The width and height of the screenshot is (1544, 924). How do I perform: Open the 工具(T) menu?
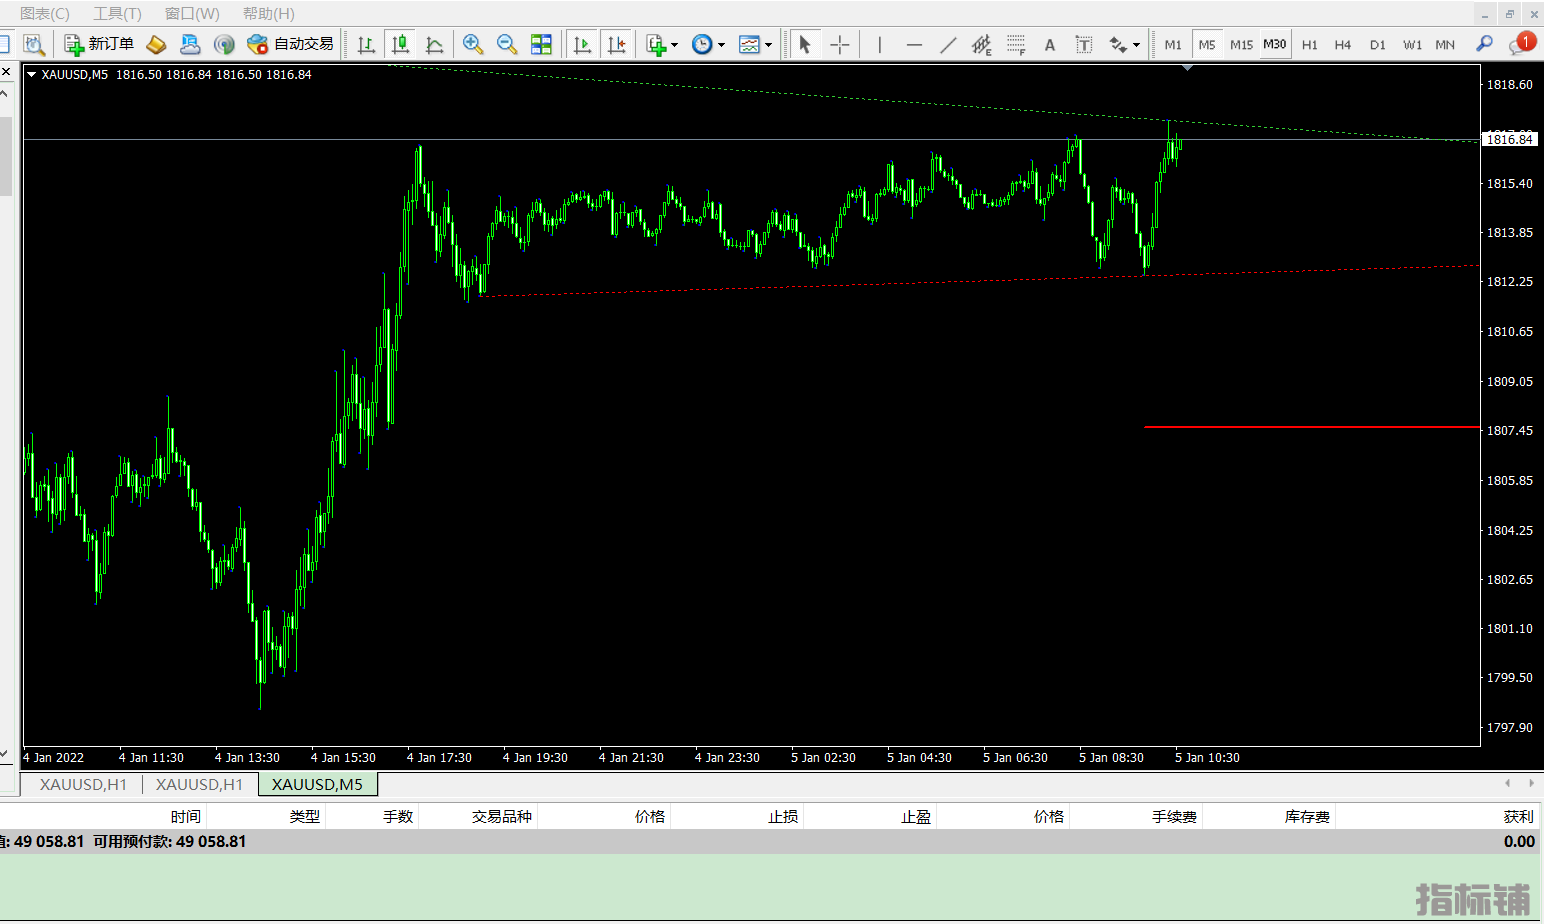point(117,13)
